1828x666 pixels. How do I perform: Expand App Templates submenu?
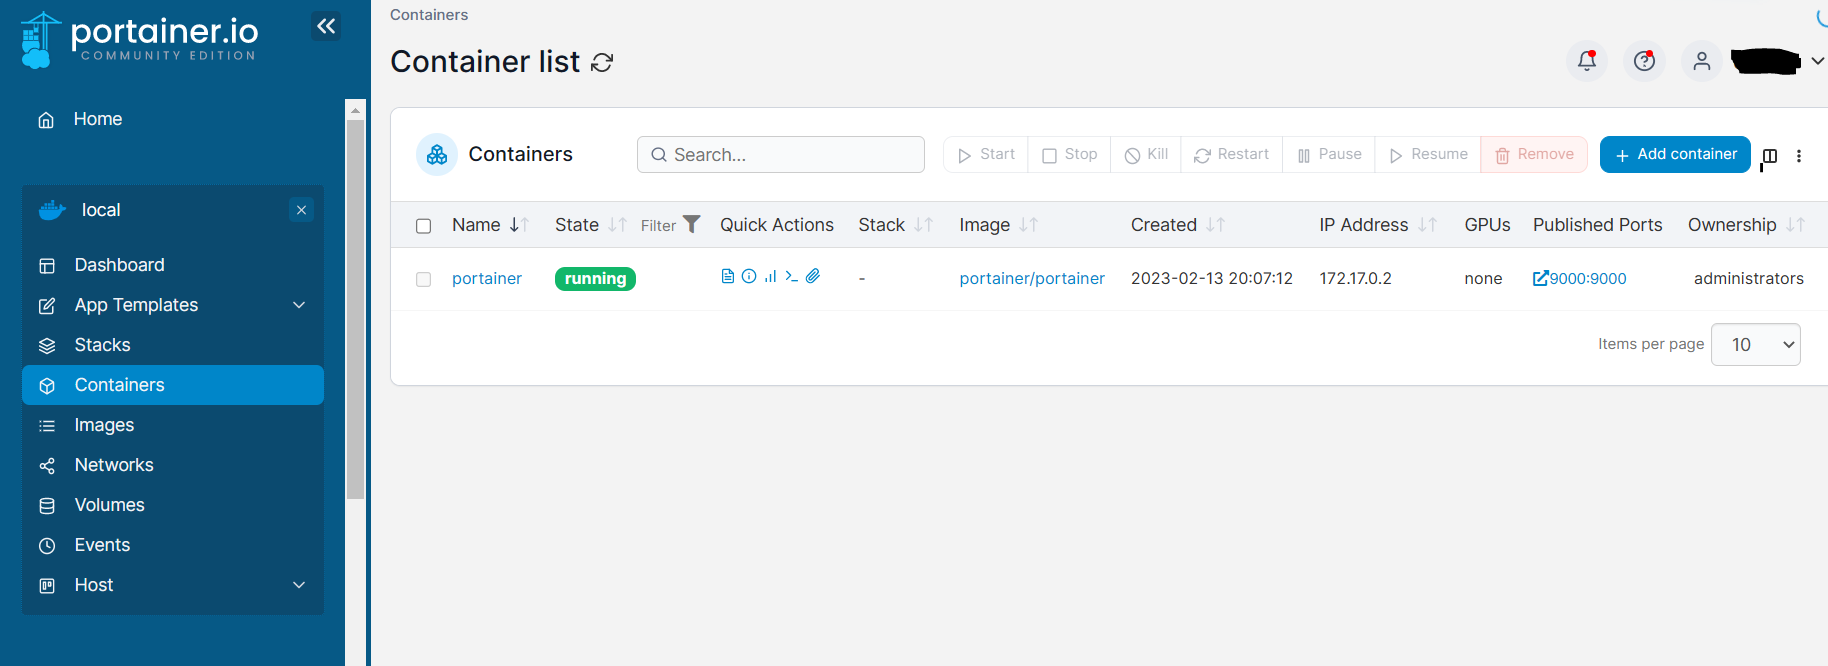click(x=299, y=305)
